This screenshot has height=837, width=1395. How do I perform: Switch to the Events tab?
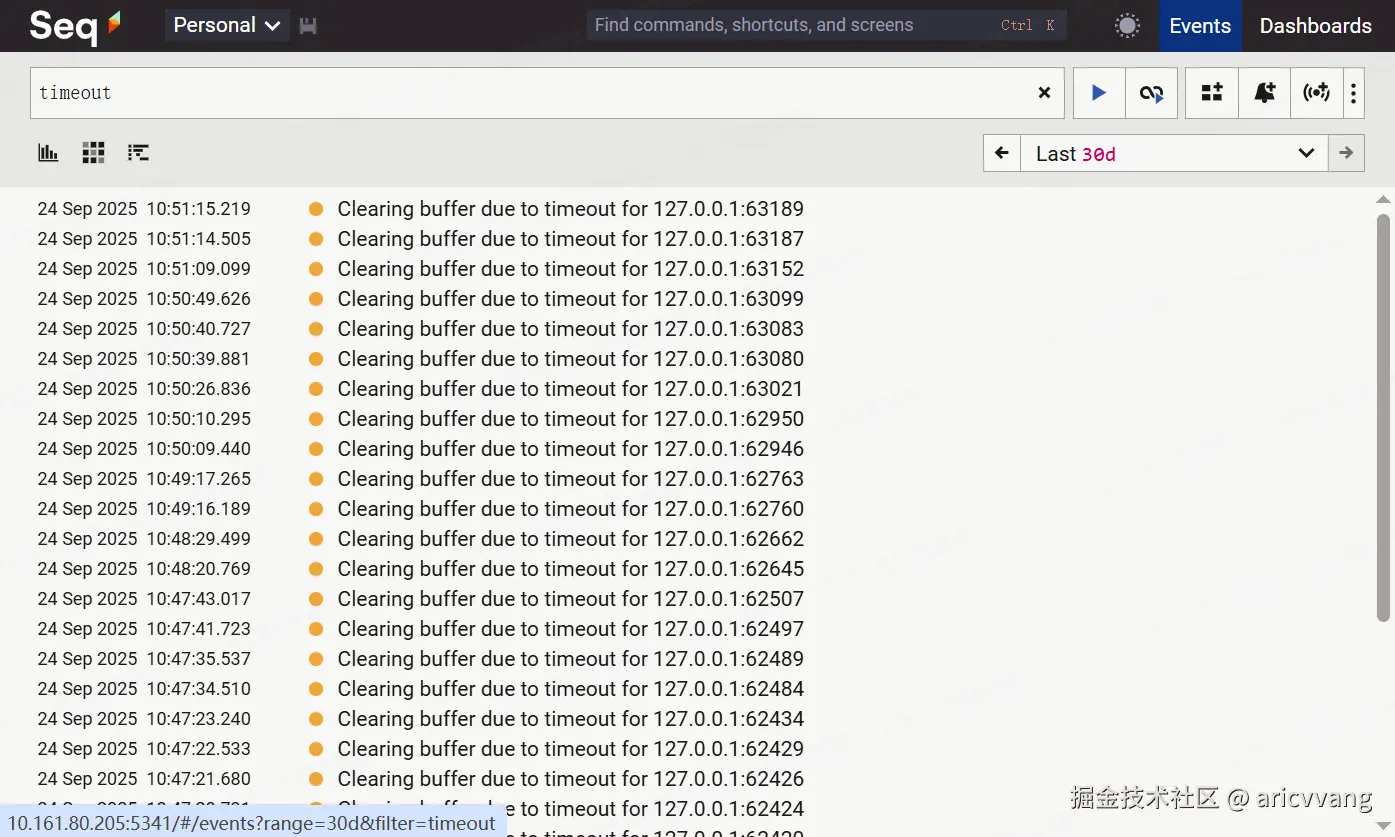tap(1200, 26)
